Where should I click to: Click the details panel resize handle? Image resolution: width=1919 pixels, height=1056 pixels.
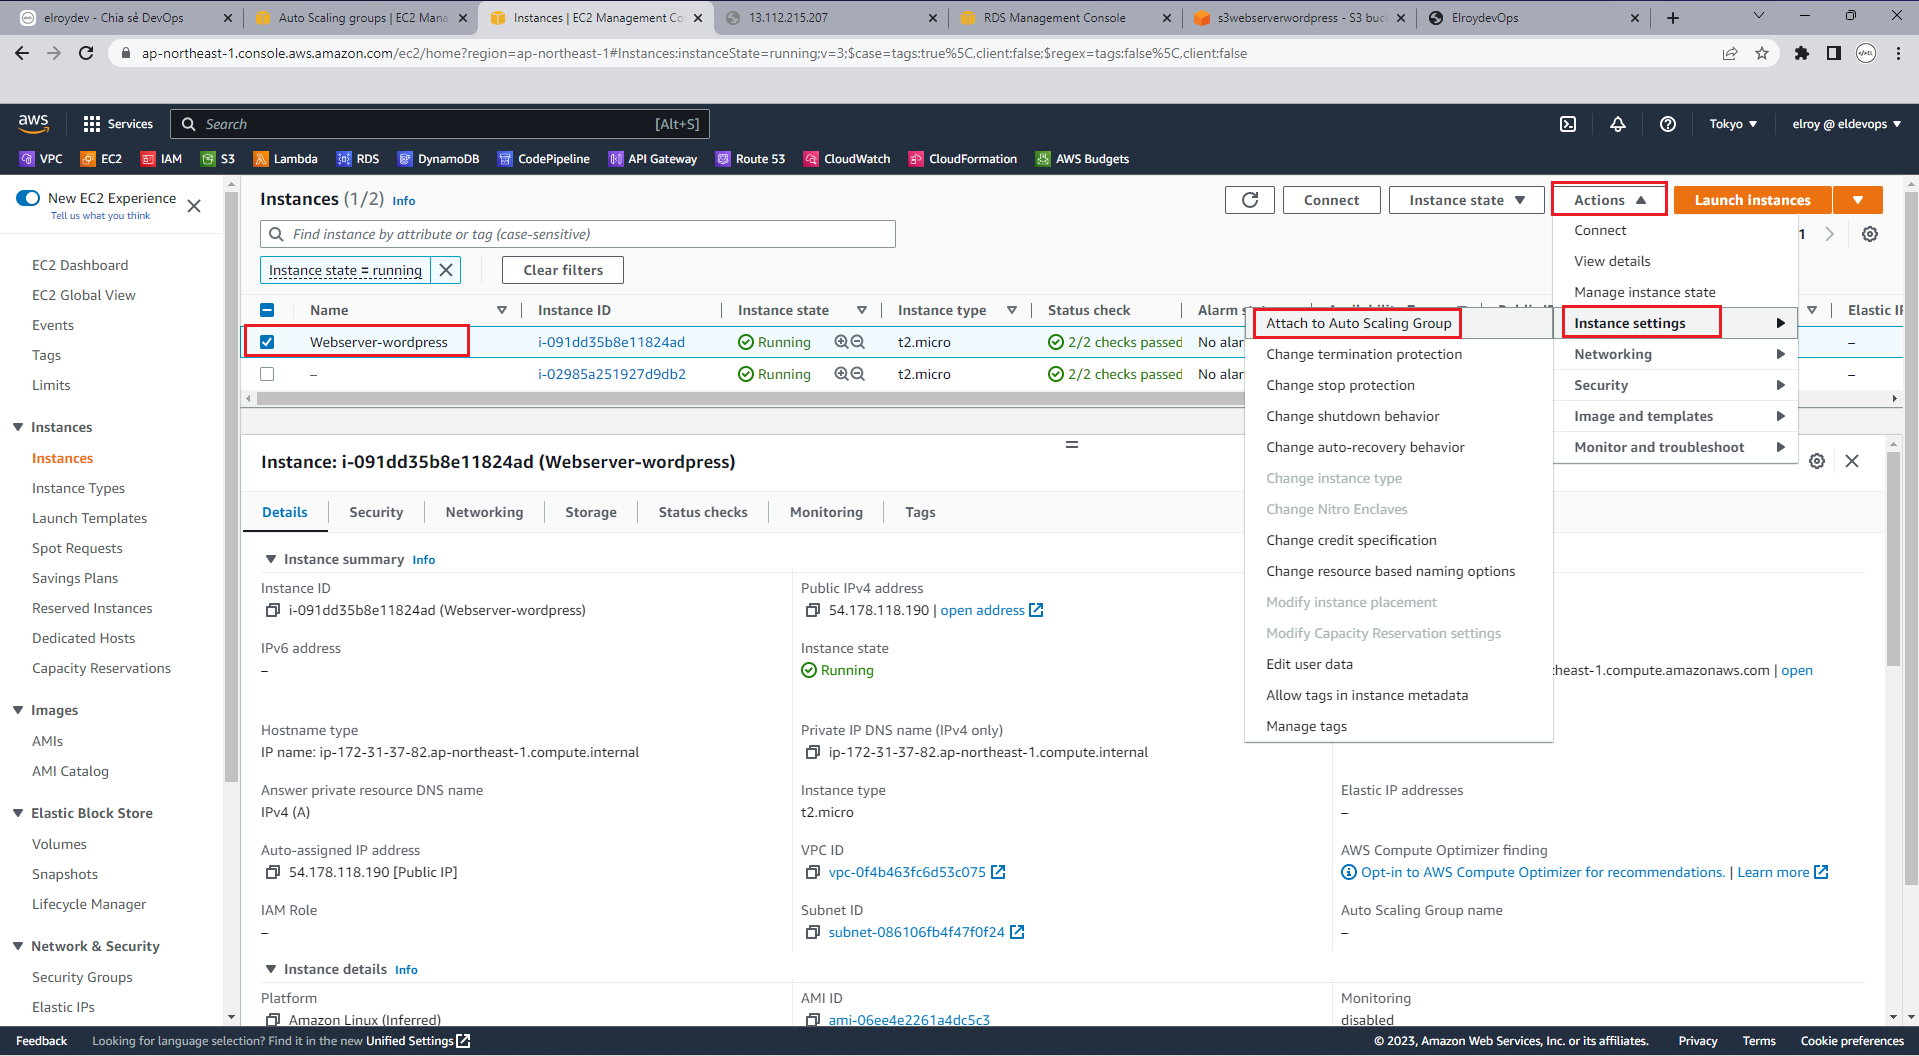[x=1072, y=444]
